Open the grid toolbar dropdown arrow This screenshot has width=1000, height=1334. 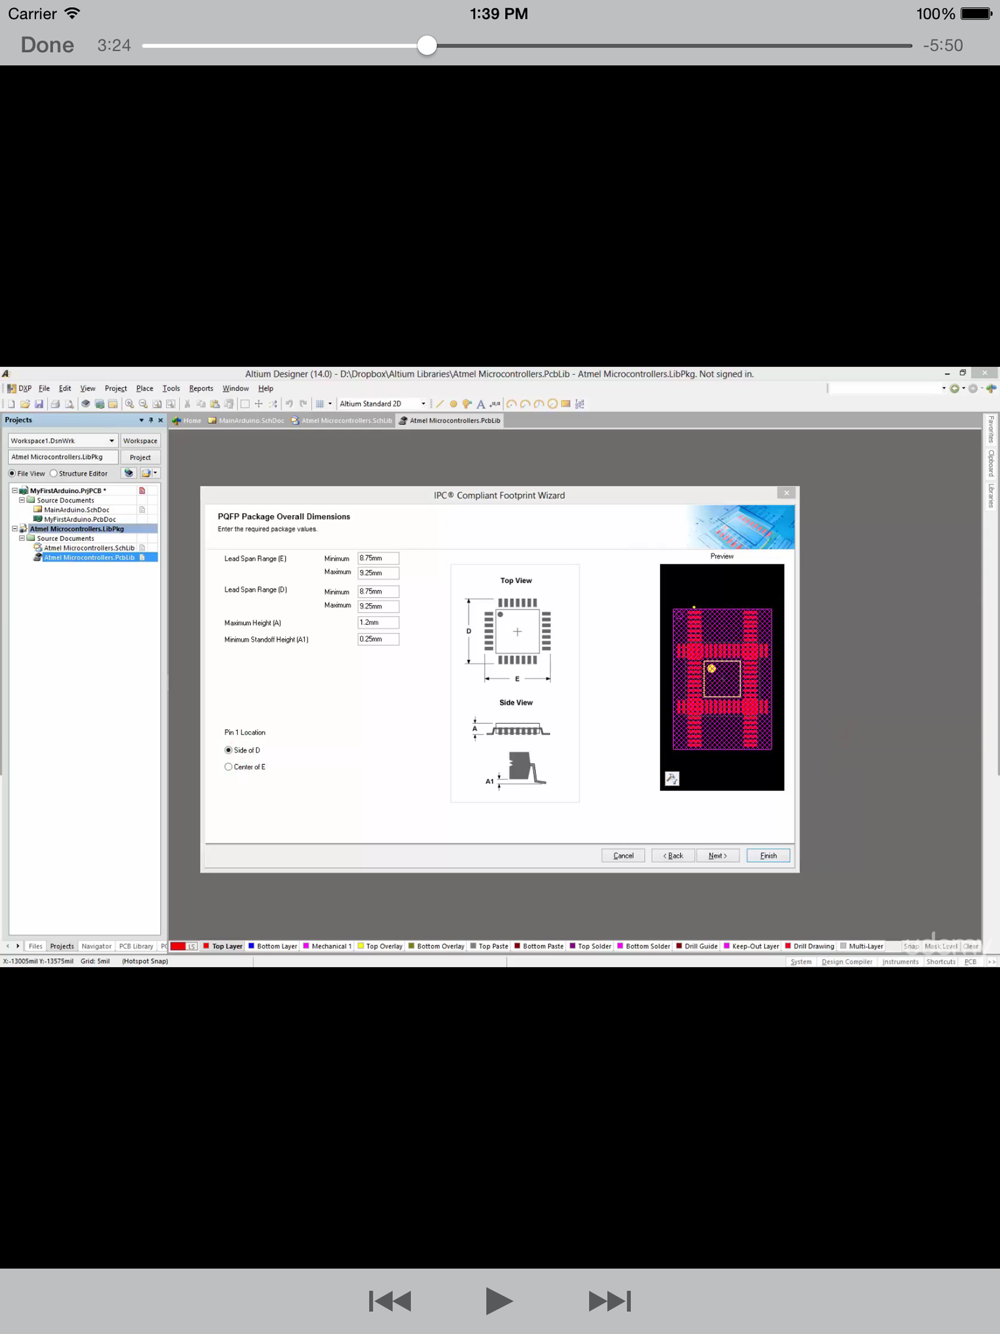[330, 404]
